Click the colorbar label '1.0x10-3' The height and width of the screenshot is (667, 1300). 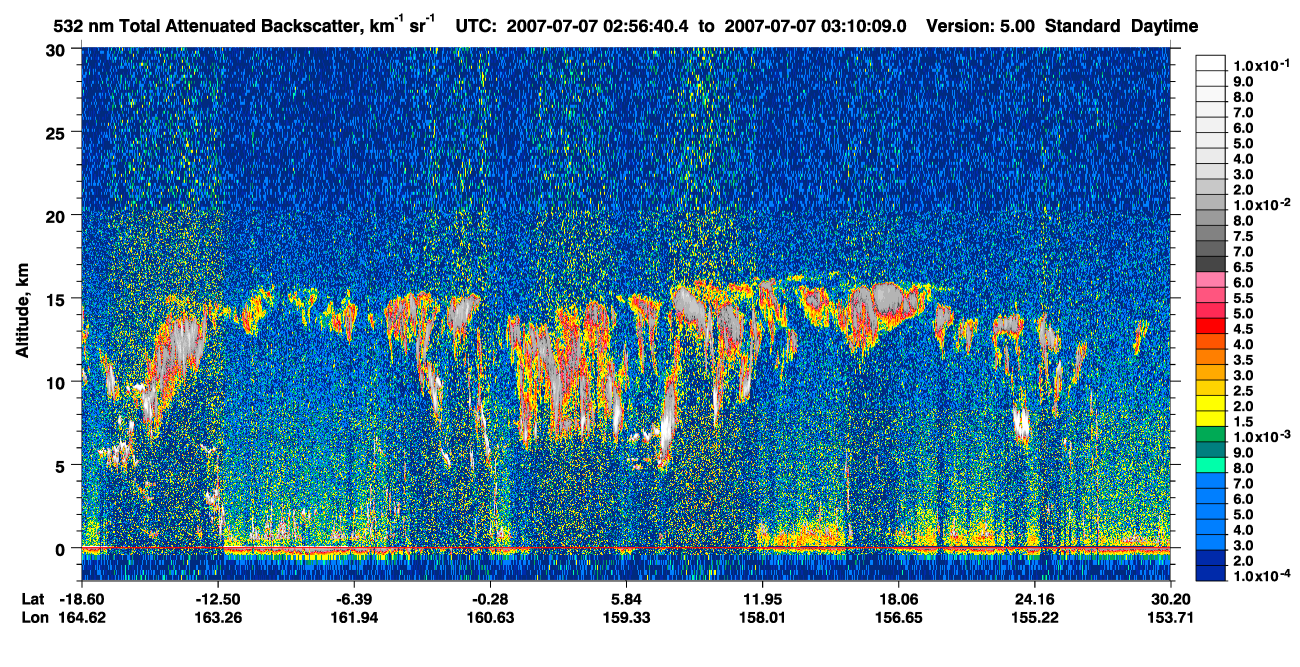[x=1262, y=437]
